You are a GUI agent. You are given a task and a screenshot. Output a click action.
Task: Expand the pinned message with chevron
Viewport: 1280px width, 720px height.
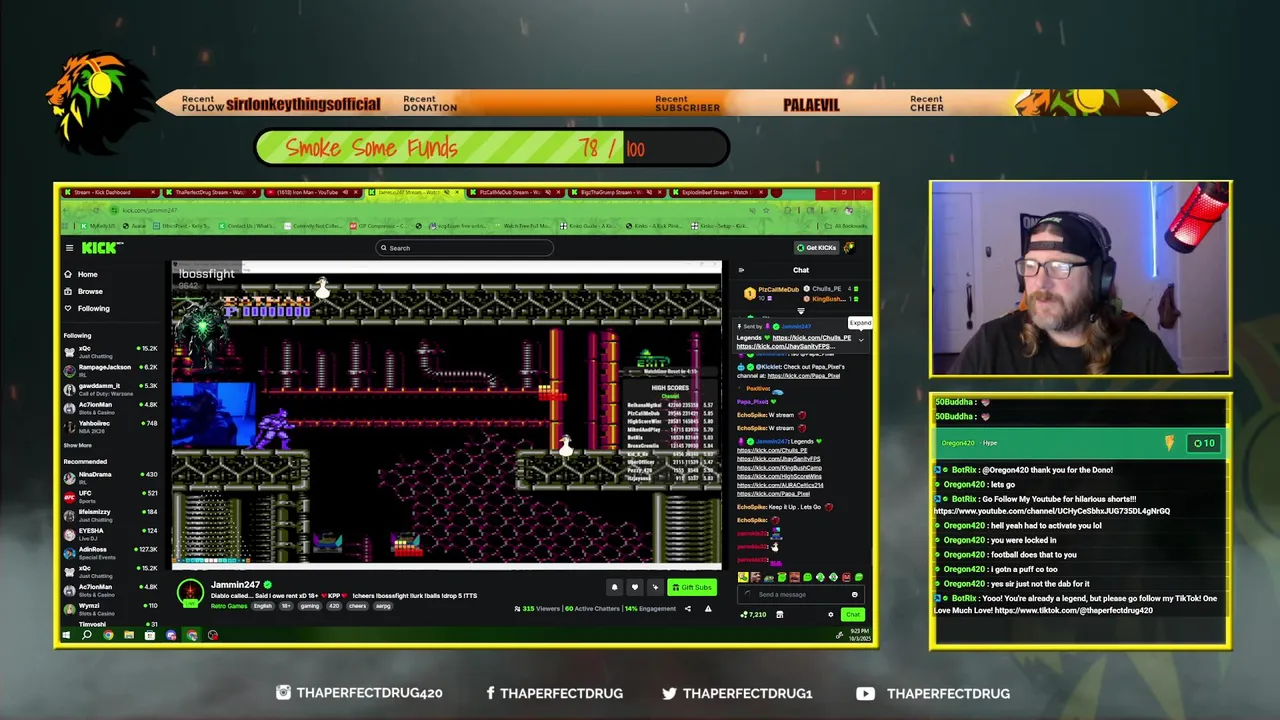point(860,339)
